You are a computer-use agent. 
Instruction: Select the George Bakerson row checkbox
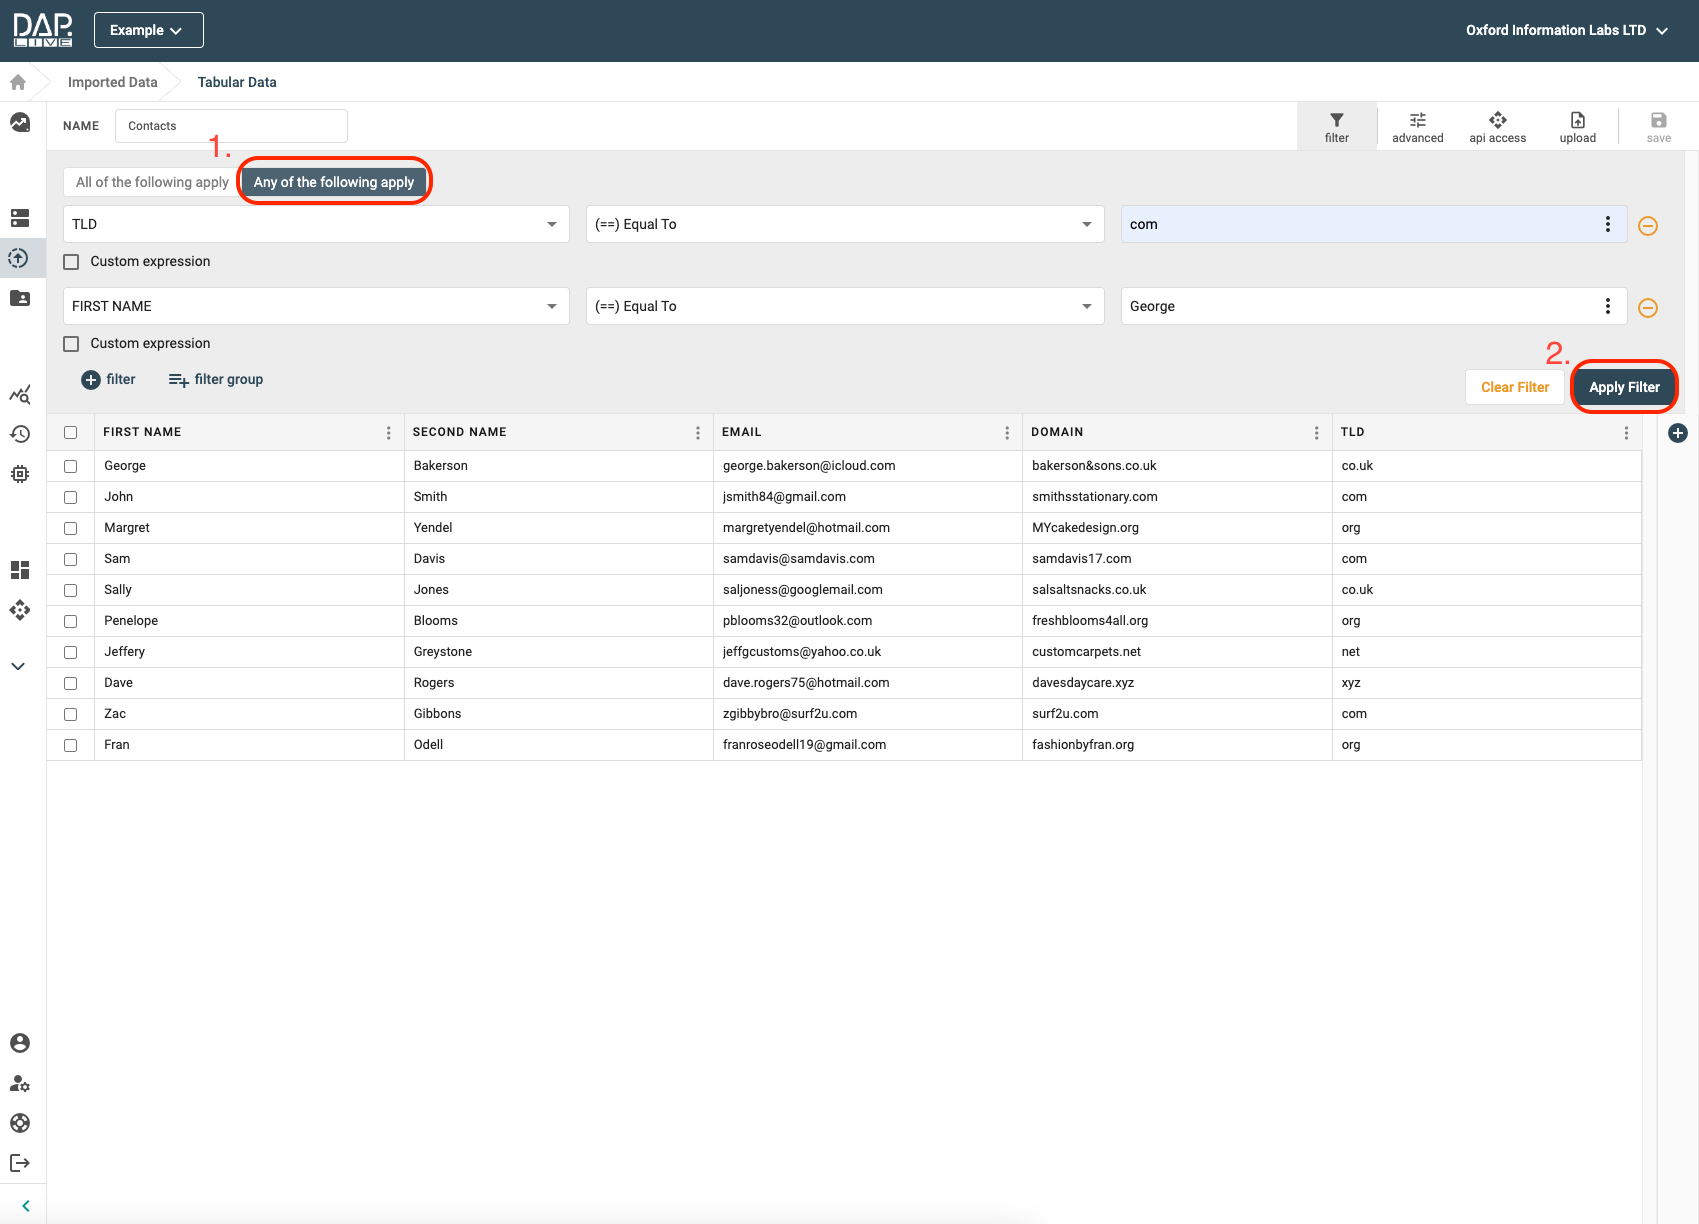pyautogui.click(x=71, y=466)
